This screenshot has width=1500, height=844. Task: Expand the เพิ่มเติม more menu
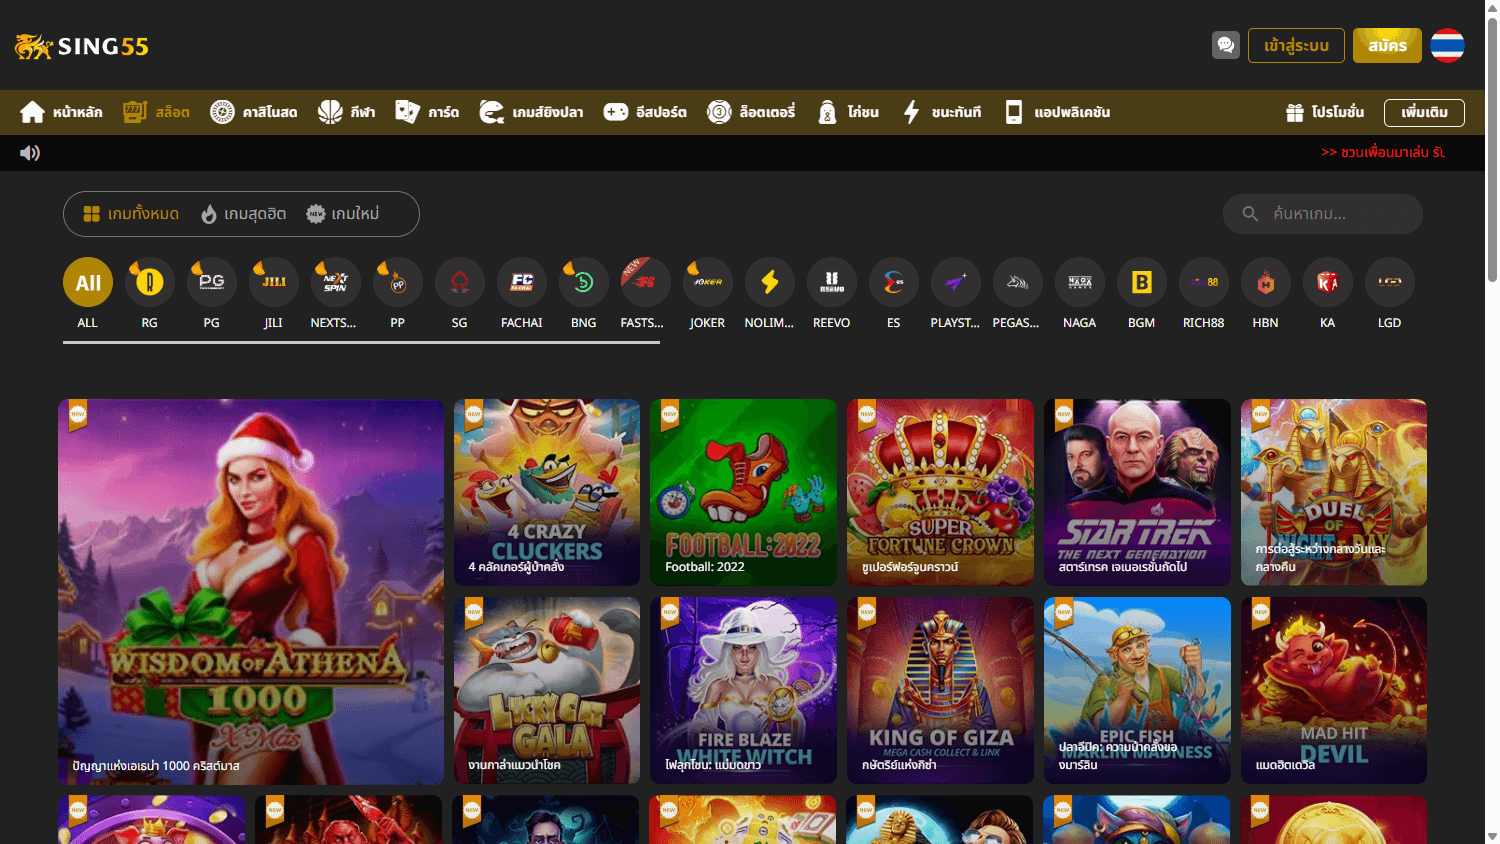[x=1424, y=112]
